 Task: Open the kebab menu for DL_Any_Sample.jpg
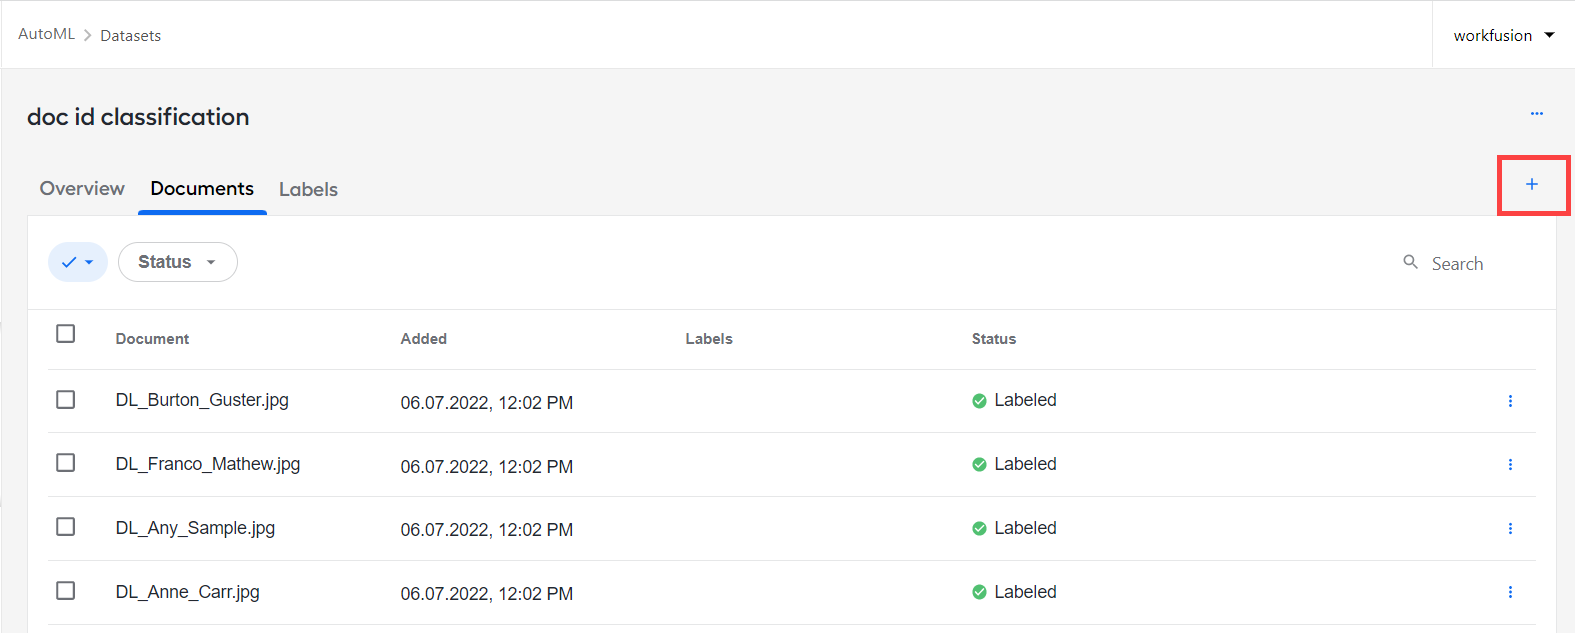coord(1510,529)
